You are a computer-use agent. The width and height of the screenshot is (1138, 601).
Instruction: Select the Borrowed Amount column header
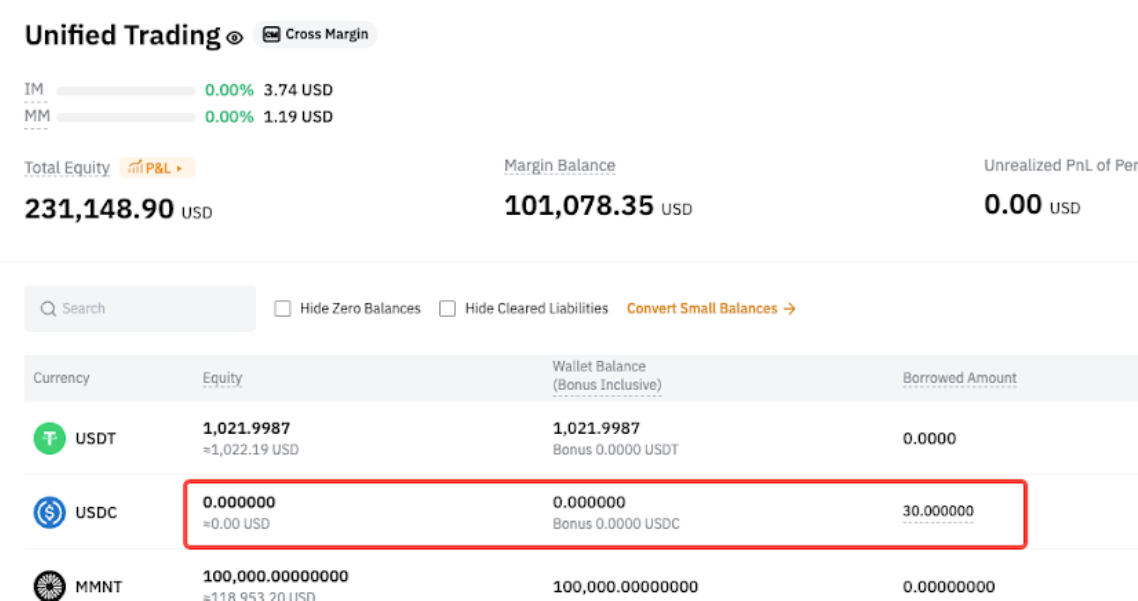tap(959, 378)
